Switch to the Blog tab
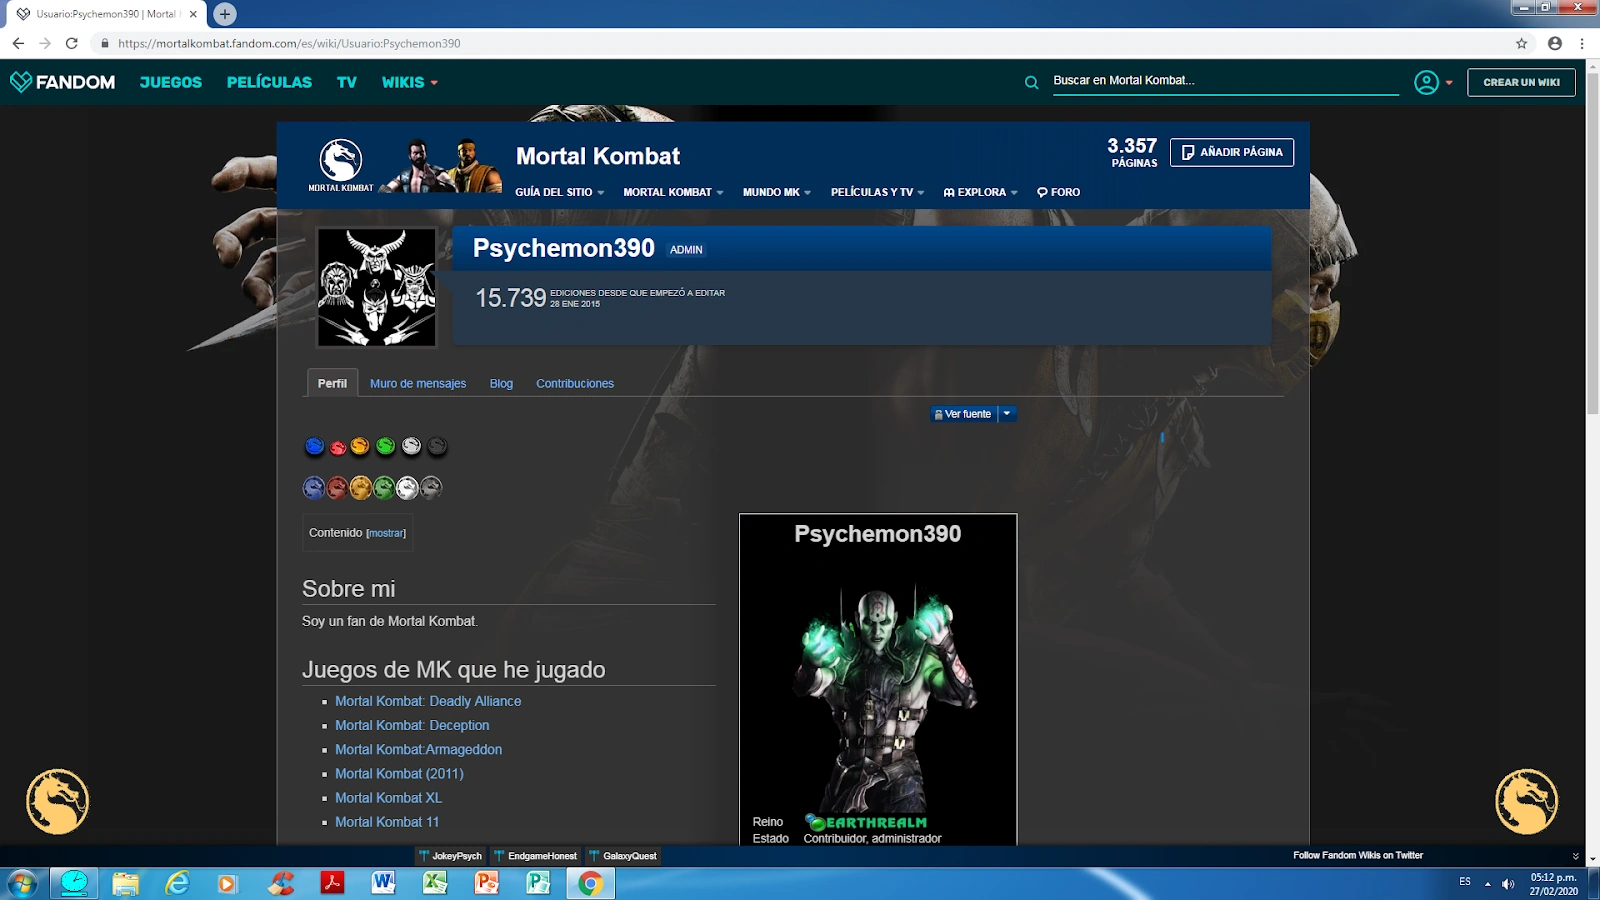This screenshot has height=900, width=1600. point(501,383)
